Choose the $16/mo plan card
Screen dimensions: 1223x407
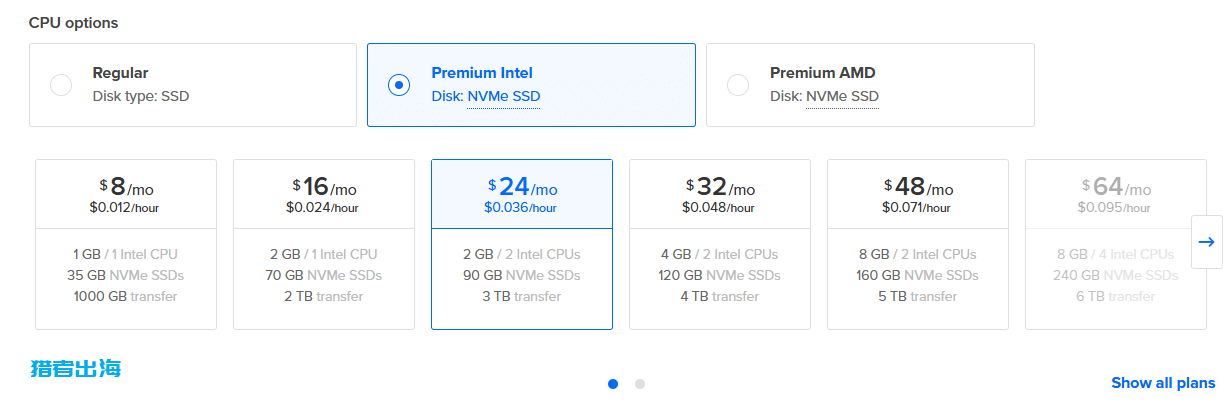tap(324, 244)
